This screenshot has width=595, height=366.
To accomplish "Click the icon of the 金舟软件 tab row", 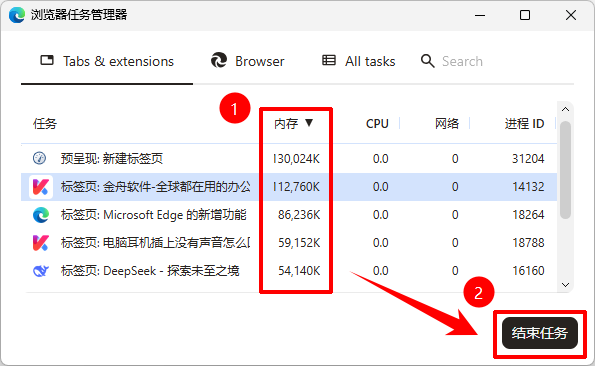I will pos(41,187).
